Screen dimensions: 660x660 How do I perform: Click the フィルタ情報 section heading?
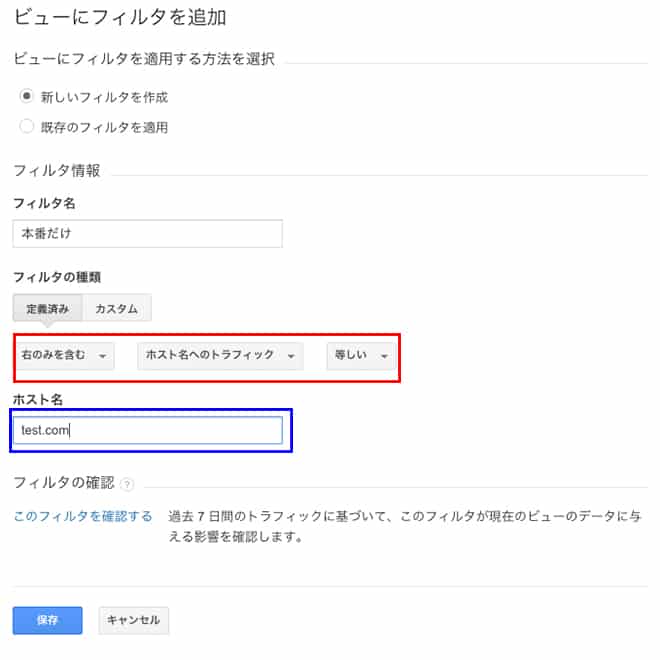(57, 170)
